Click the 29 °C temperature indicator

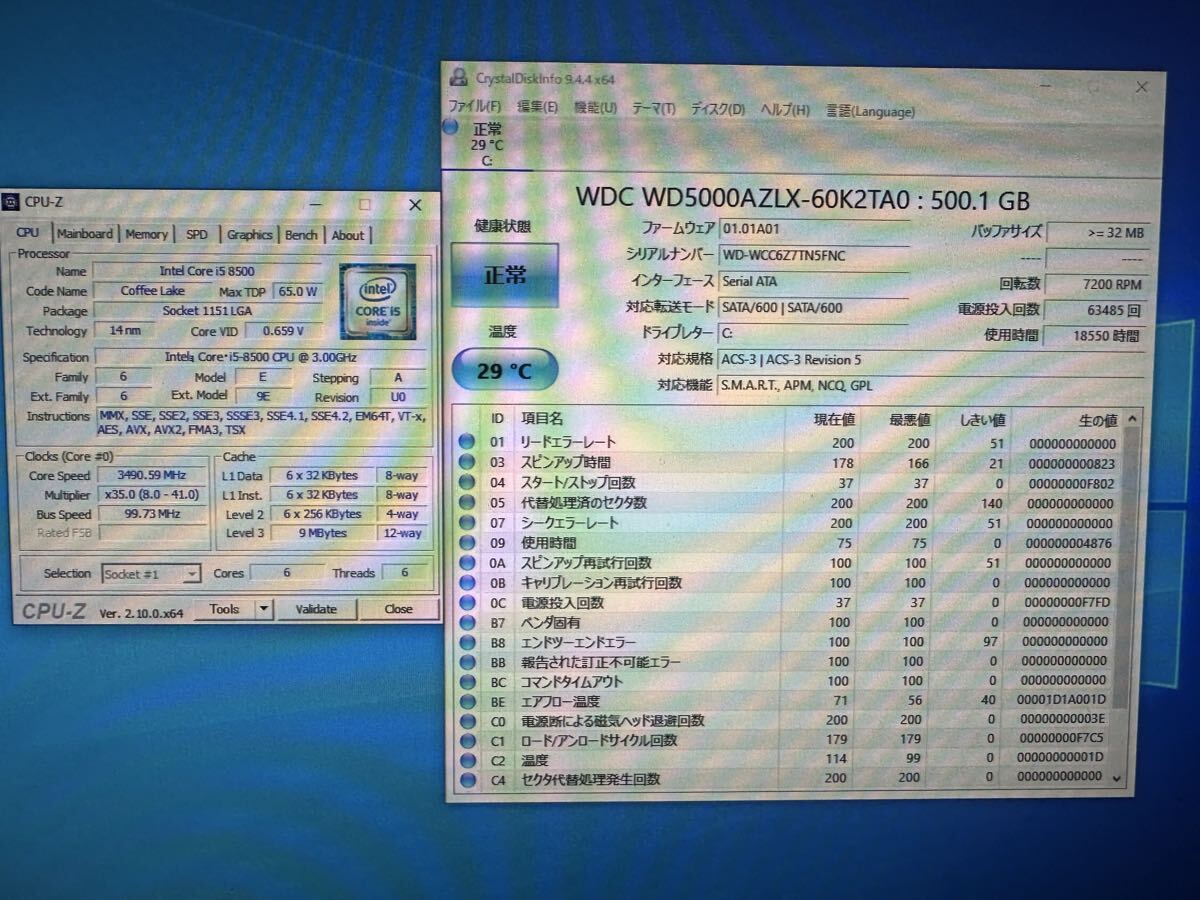pos(504,371)
